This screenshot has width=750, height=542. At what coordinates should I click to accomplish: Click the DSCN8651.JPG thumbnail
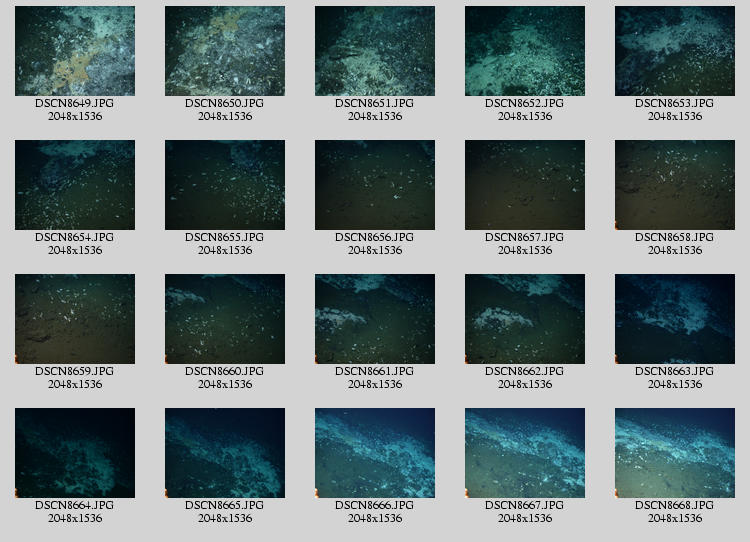375,51
